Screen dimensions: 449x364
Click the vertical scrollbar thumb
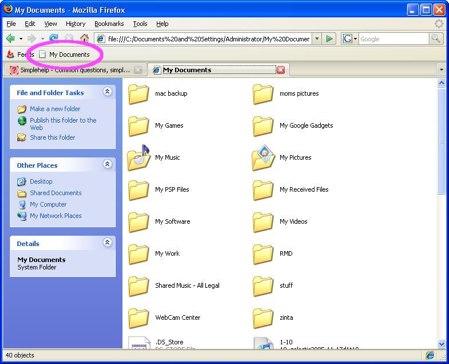[441, 141]
